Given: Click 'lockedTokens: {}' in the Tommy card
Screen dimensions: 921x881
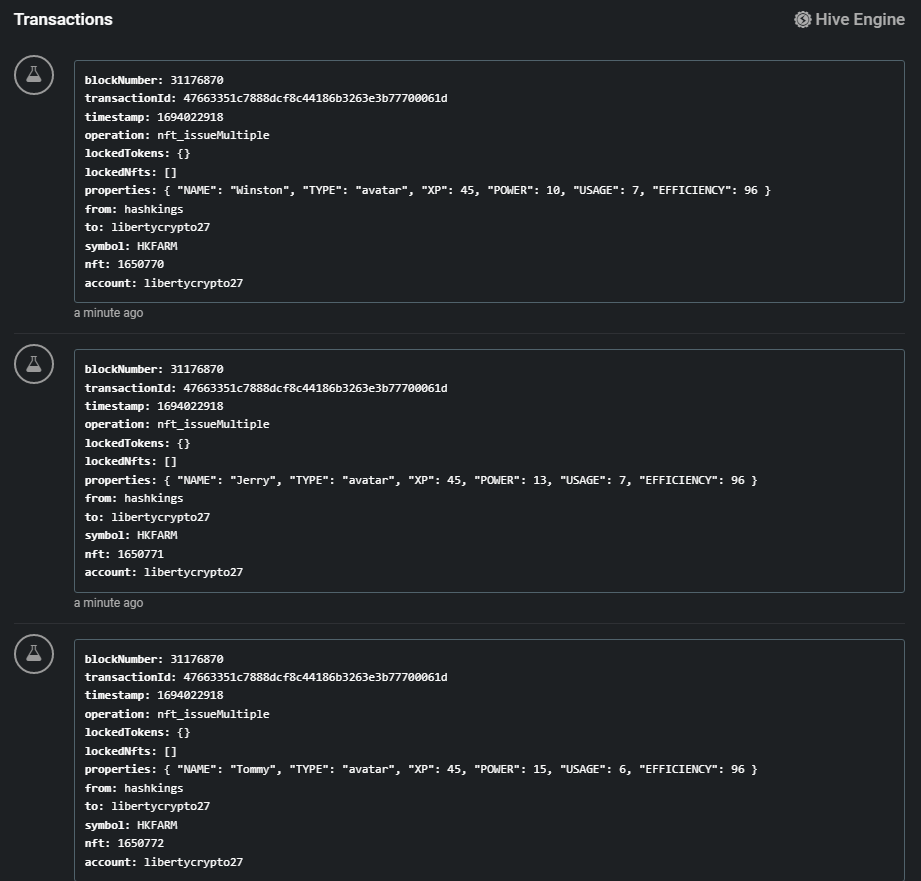Looking at the screenshot, I should tap(137, 732).
